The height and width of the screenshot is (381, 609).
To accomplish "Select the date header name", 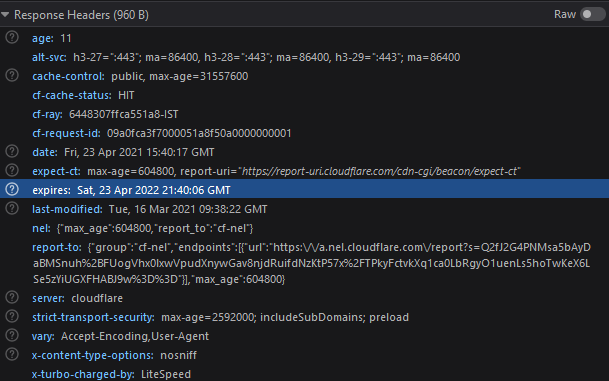I will point(45,152).
